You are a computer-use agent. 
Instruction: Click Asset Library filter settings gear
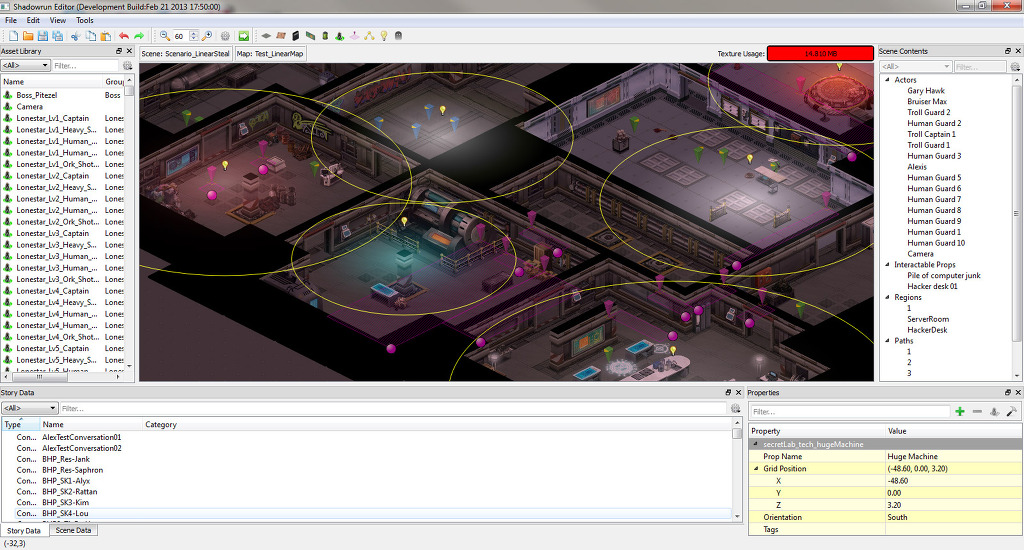(x=127, y=66)
